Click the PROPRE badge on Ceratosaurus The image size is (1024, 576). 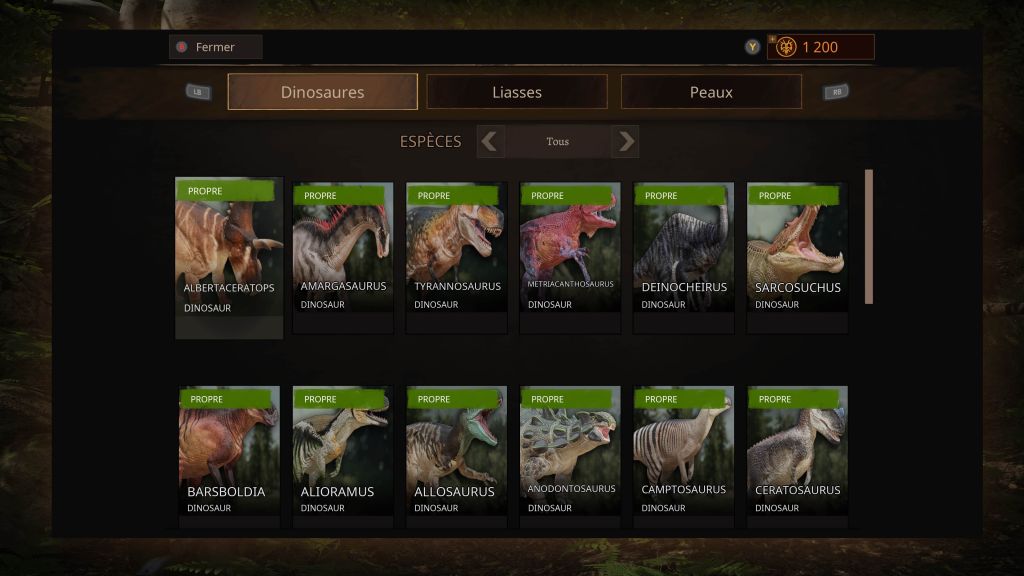(793, 399)
